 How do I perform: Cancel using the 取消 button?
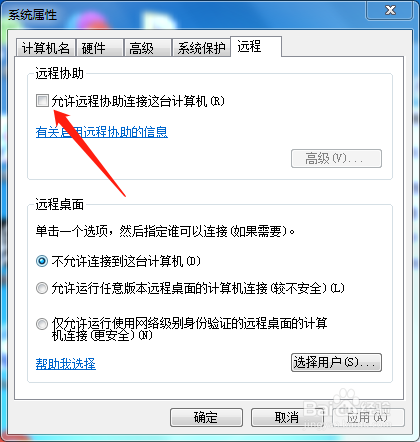tap(287, 417)
